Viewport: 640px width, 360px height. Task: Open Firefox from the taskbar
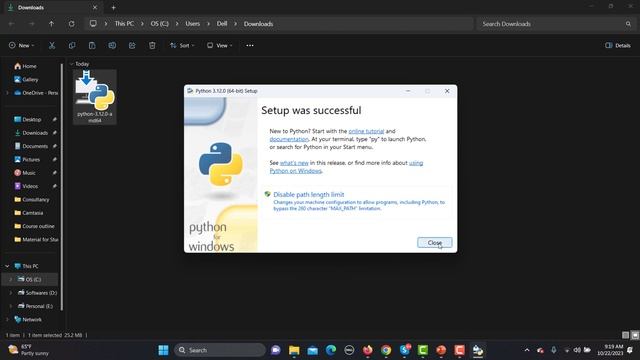[x=367, y=350]
